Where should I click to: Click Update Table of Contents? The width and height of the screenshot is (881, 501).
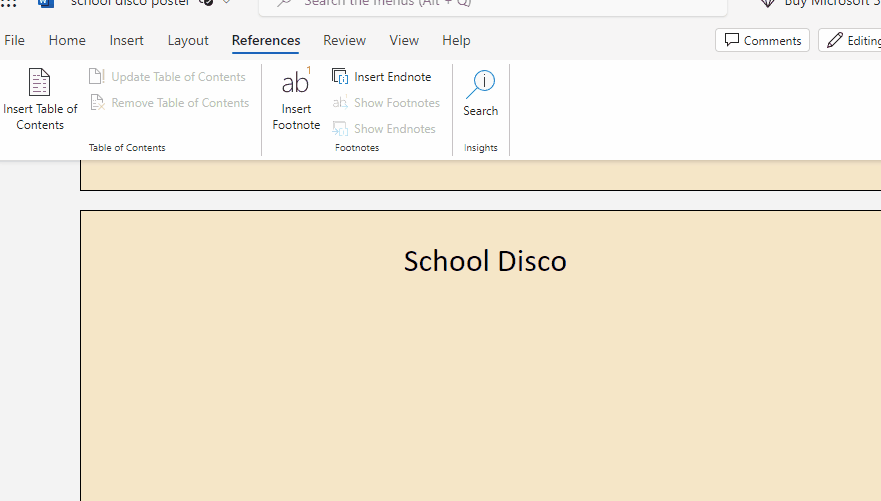coord(167,77)
